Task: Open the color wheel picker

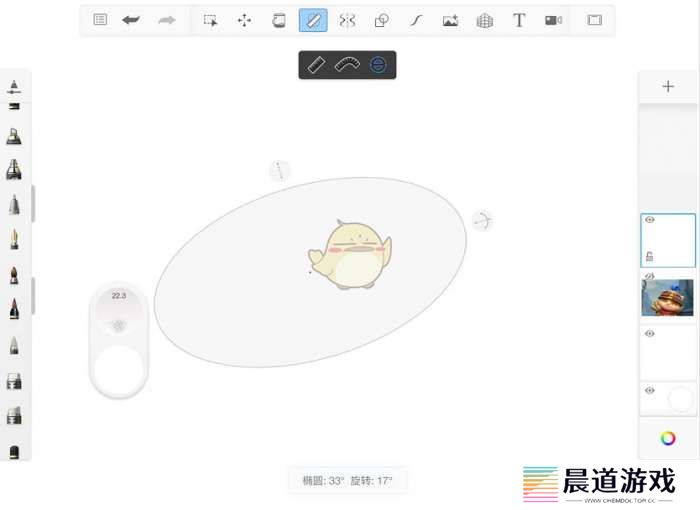Action: tap(668, 438)
